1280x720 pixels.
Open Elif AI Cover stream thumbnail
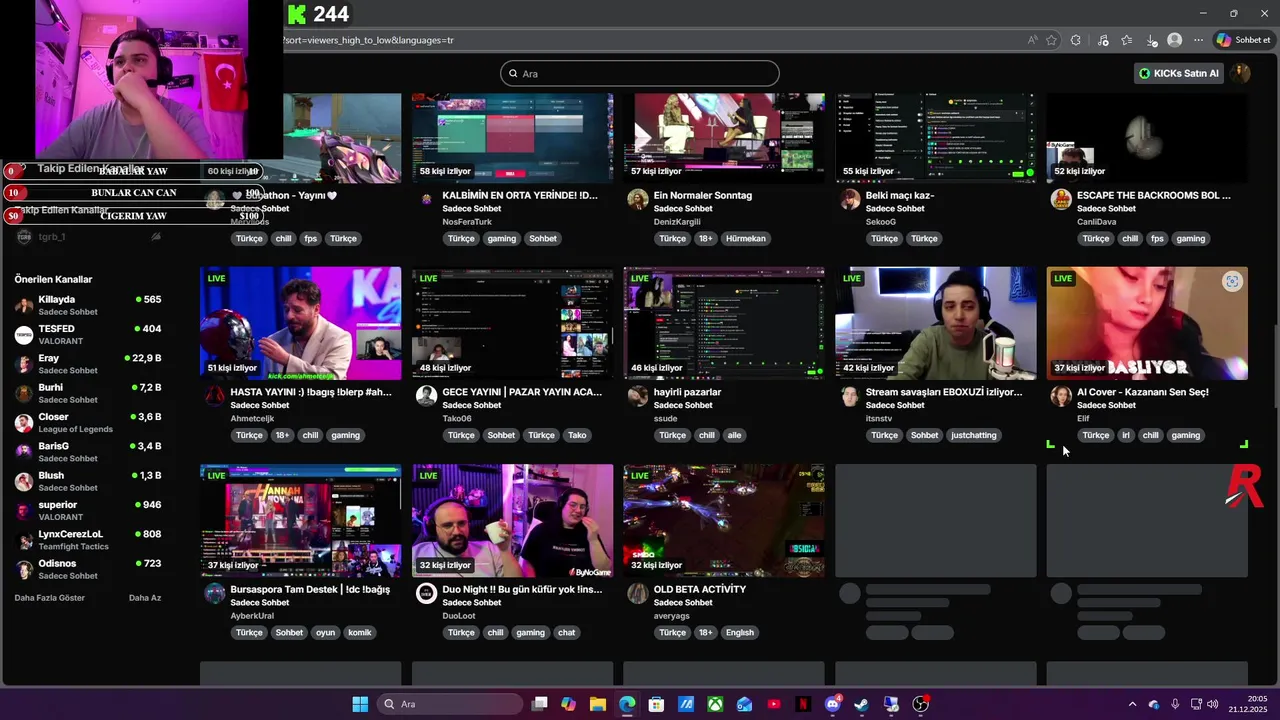pyautogui.click(x=1147, y=323)
